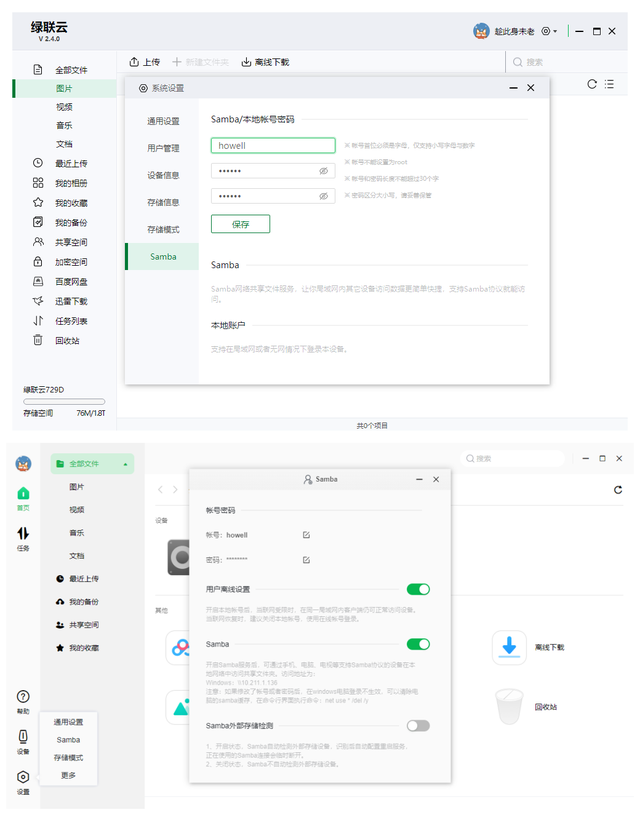Click the 保存 button
Image resolution: width=640 pixels, height=815 pixels.
click(240, 224)
